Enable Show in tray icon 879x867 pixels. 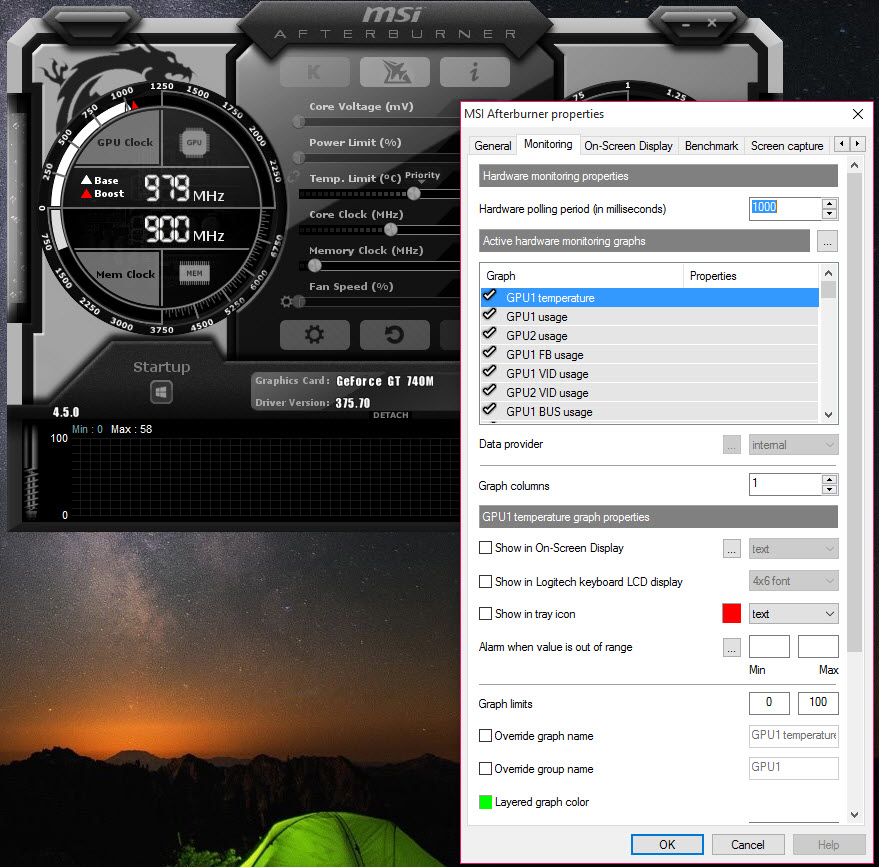coord(485,614)
